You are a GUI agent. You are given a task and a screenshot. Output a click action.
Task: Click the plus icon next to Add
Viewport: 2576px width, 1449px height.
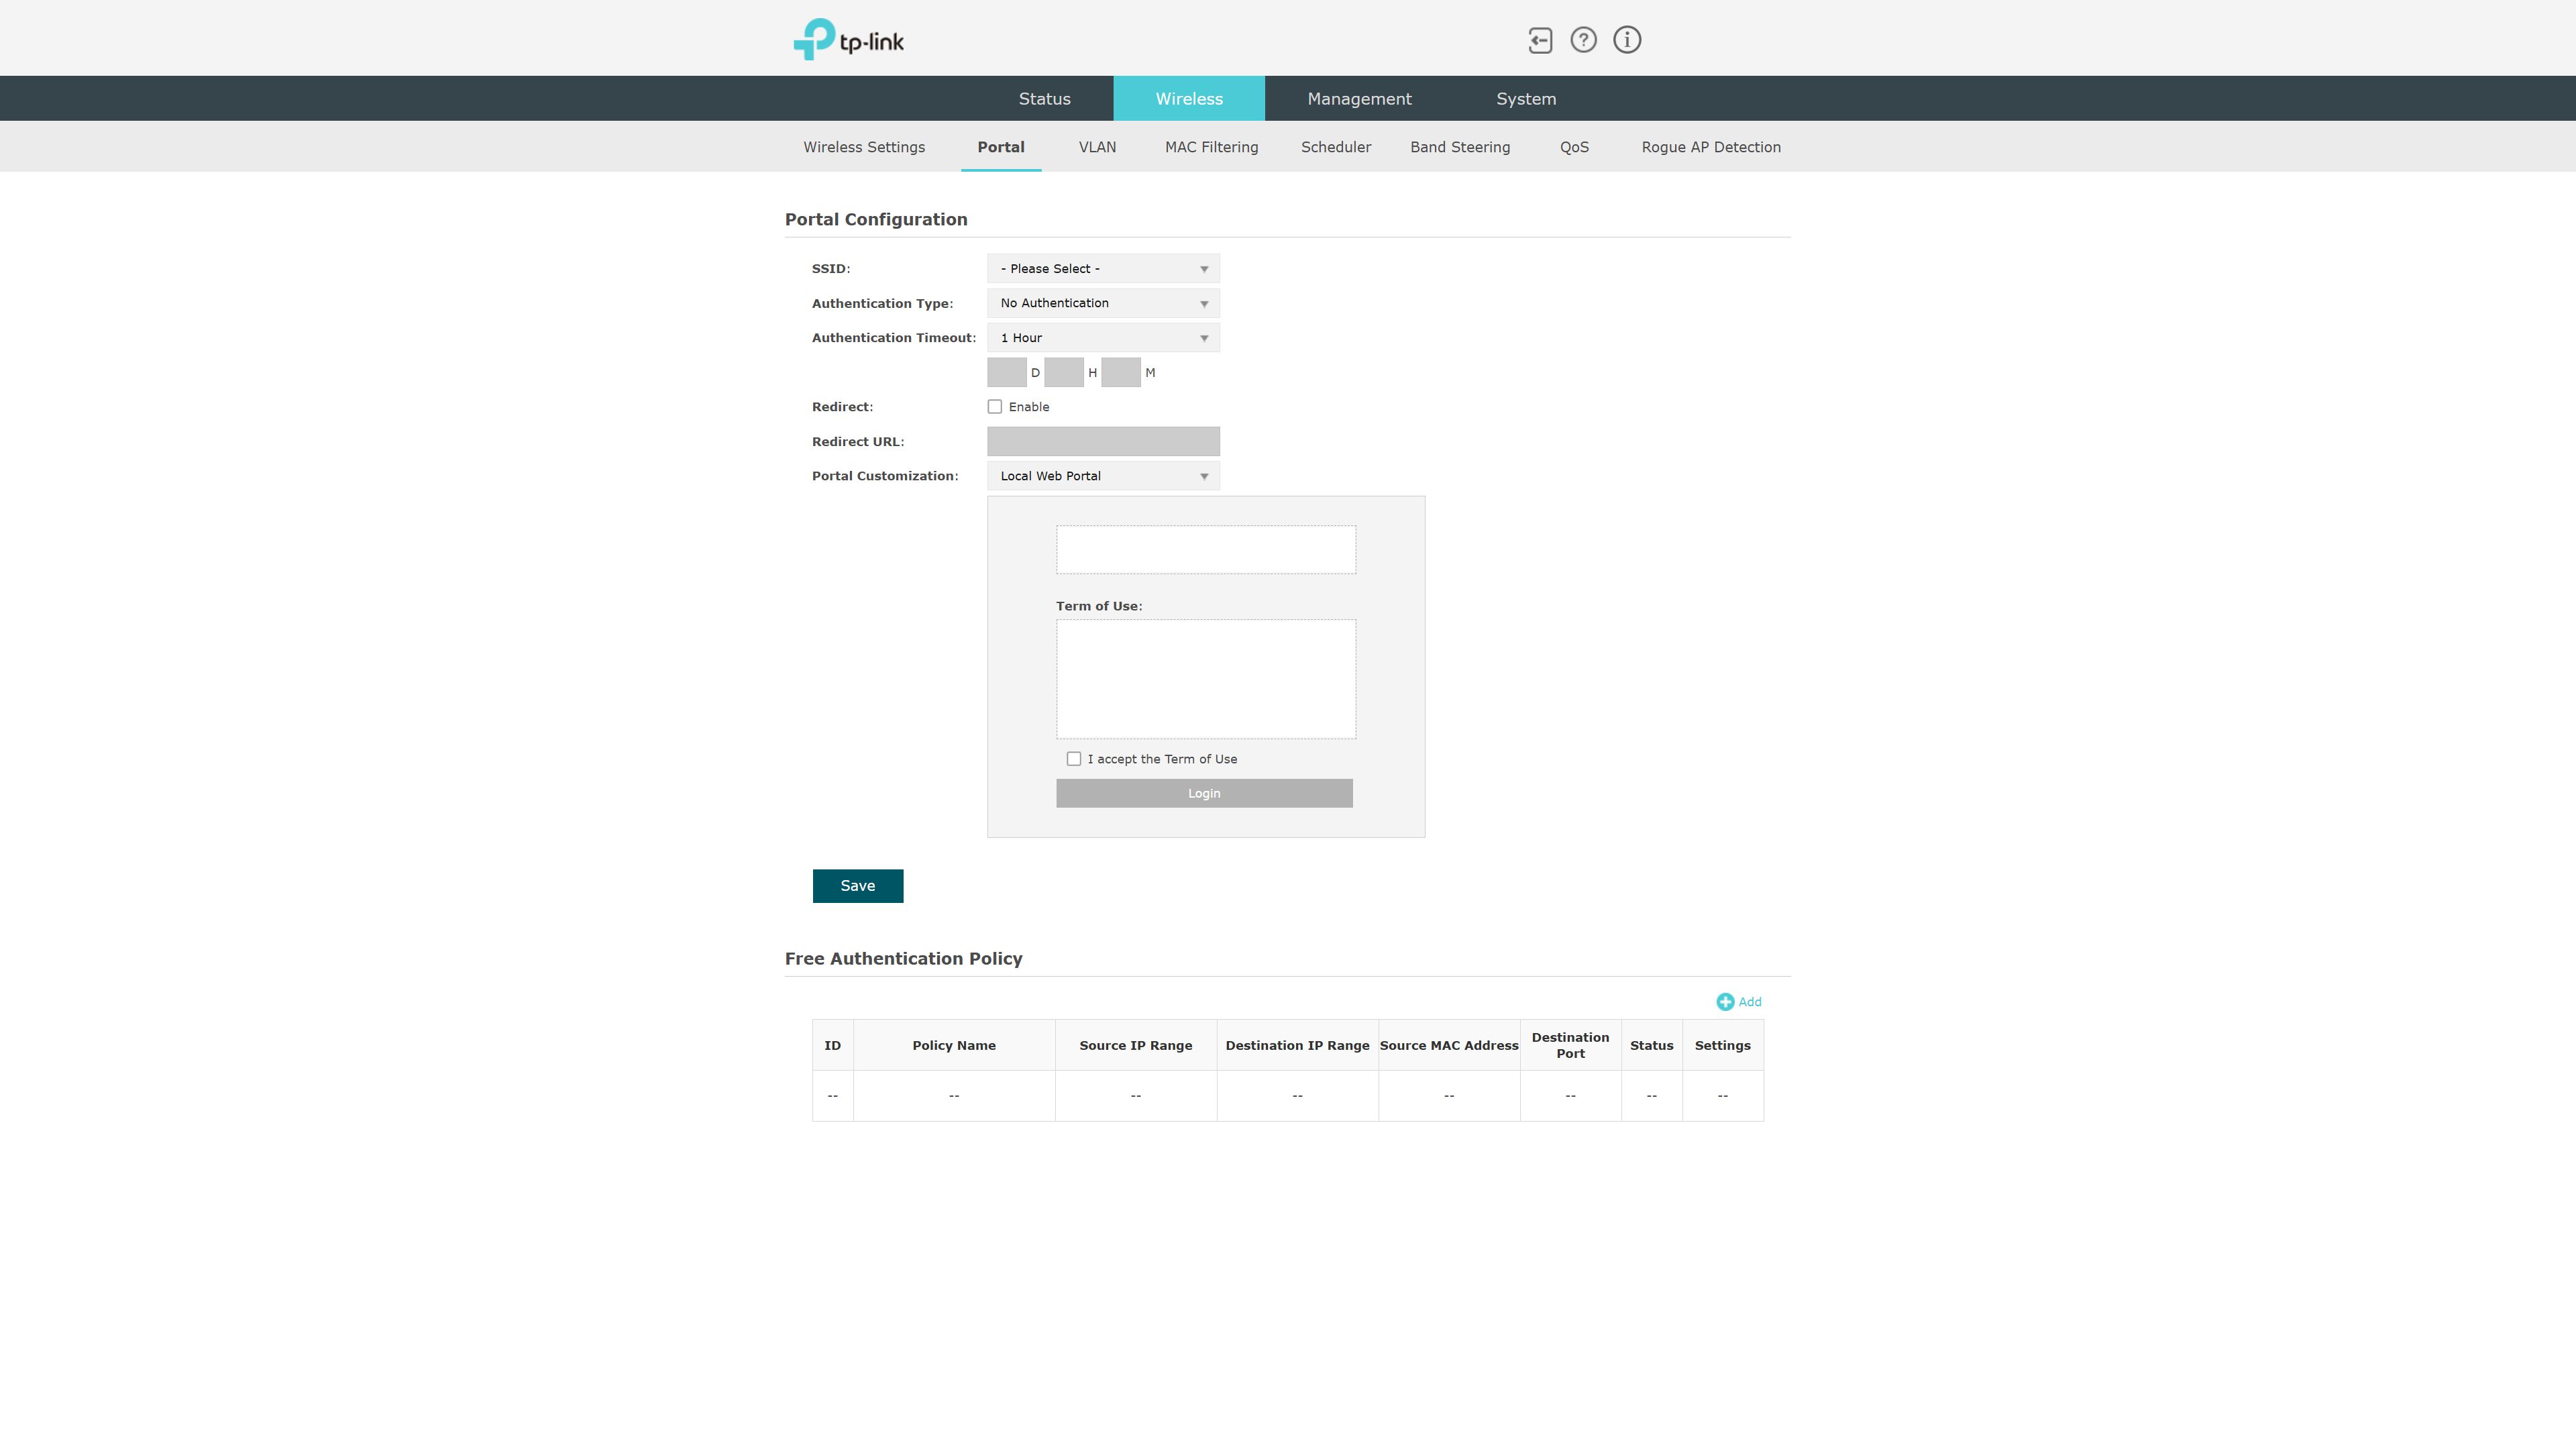point(1725,1002)
